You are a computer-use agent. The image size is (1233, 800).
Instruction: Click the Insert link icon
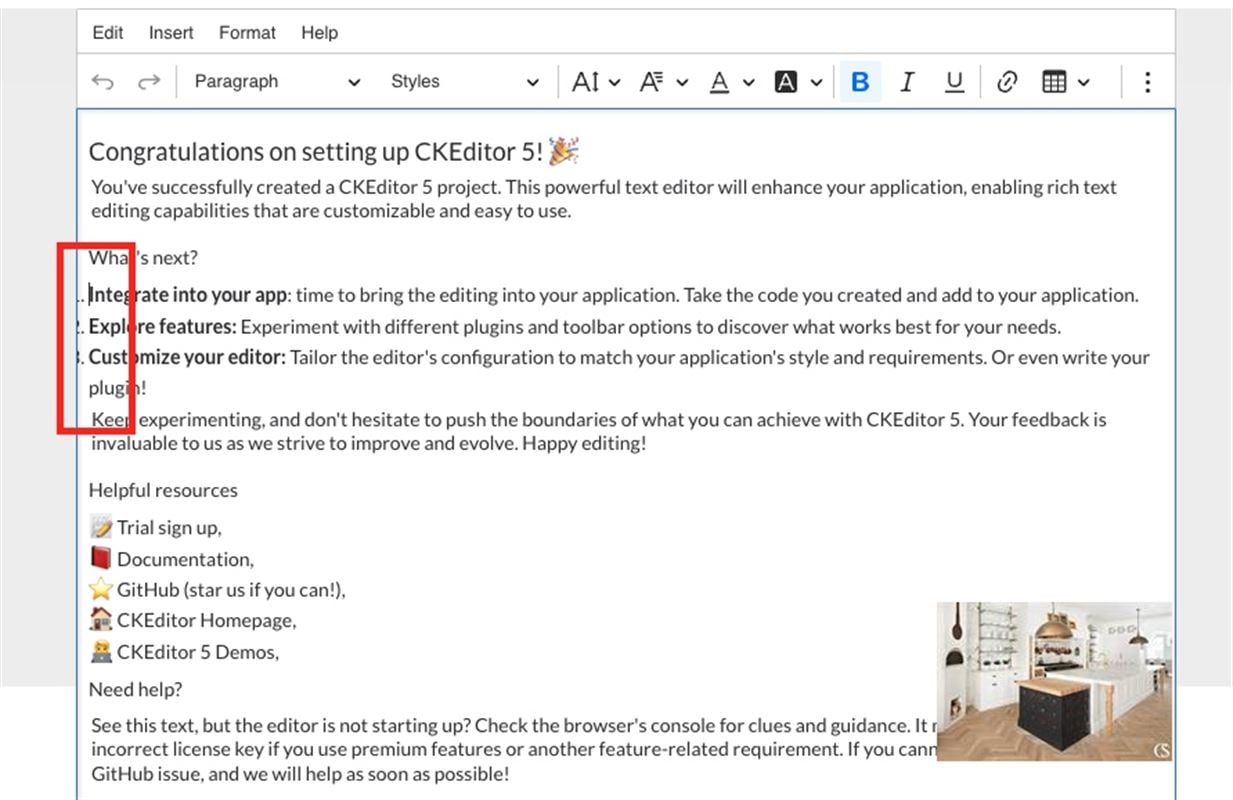pyautogui.click(x=1007, y=82)
